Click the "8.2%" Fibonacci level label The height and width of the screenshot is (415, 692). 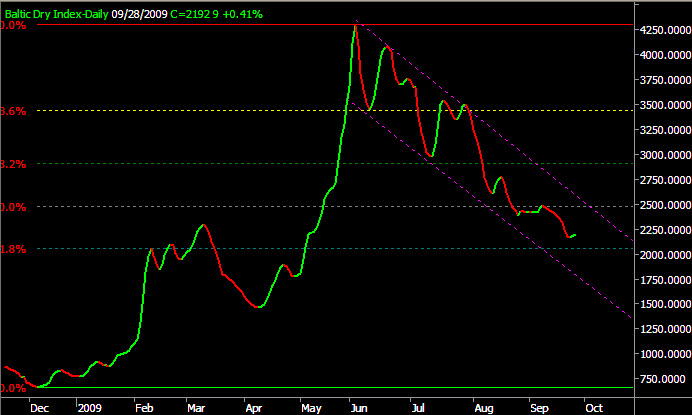13,164
